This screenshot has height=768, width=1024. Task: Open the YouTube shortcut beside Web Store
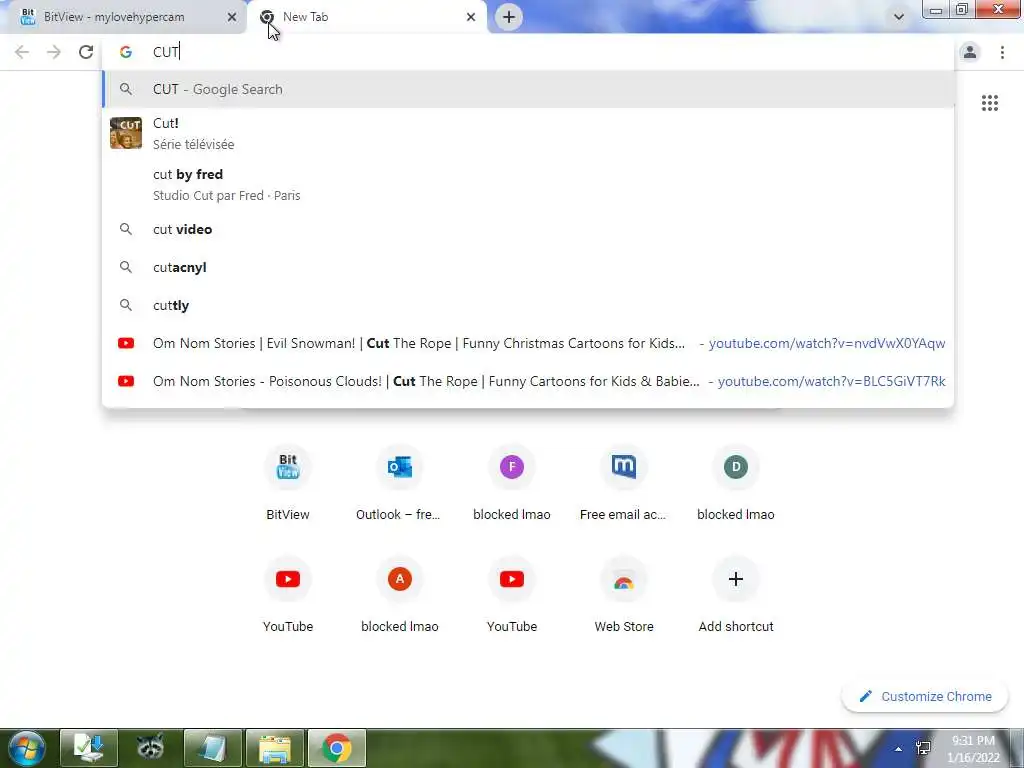512,594
